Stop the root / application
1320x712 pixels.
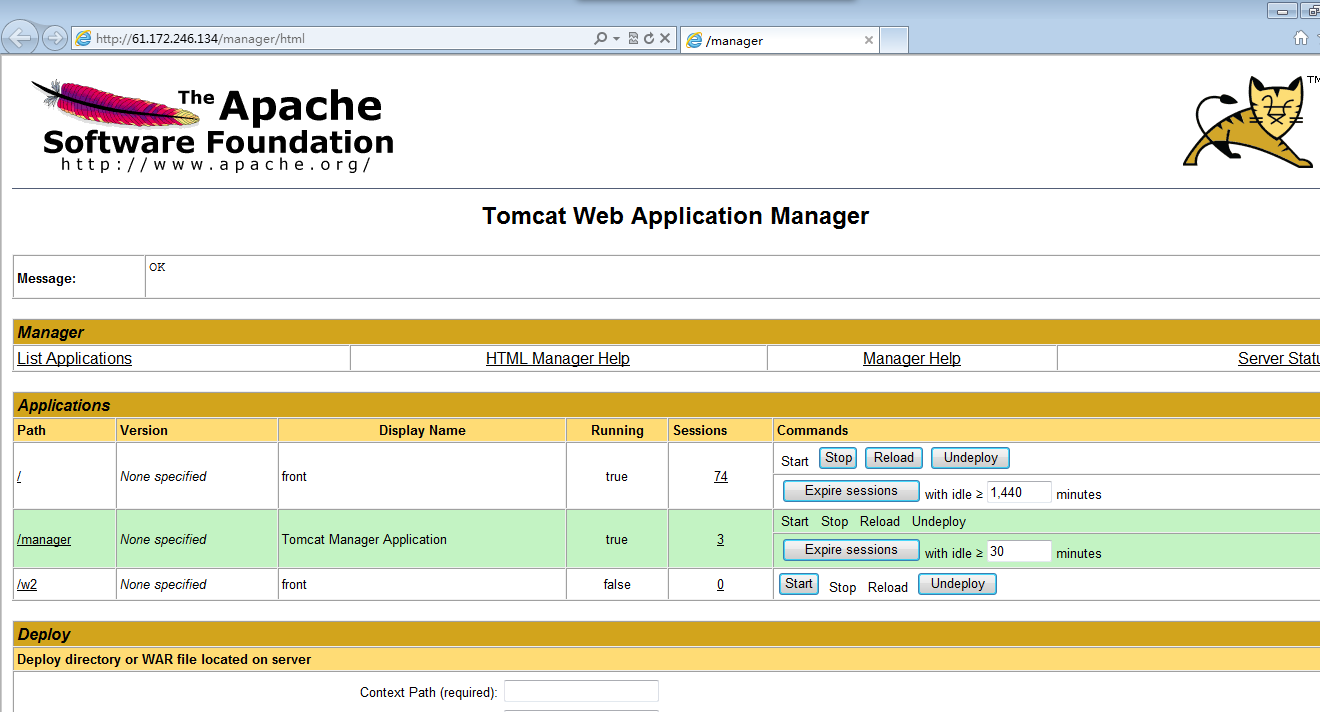pyautogui.click(x=838, y=458)
